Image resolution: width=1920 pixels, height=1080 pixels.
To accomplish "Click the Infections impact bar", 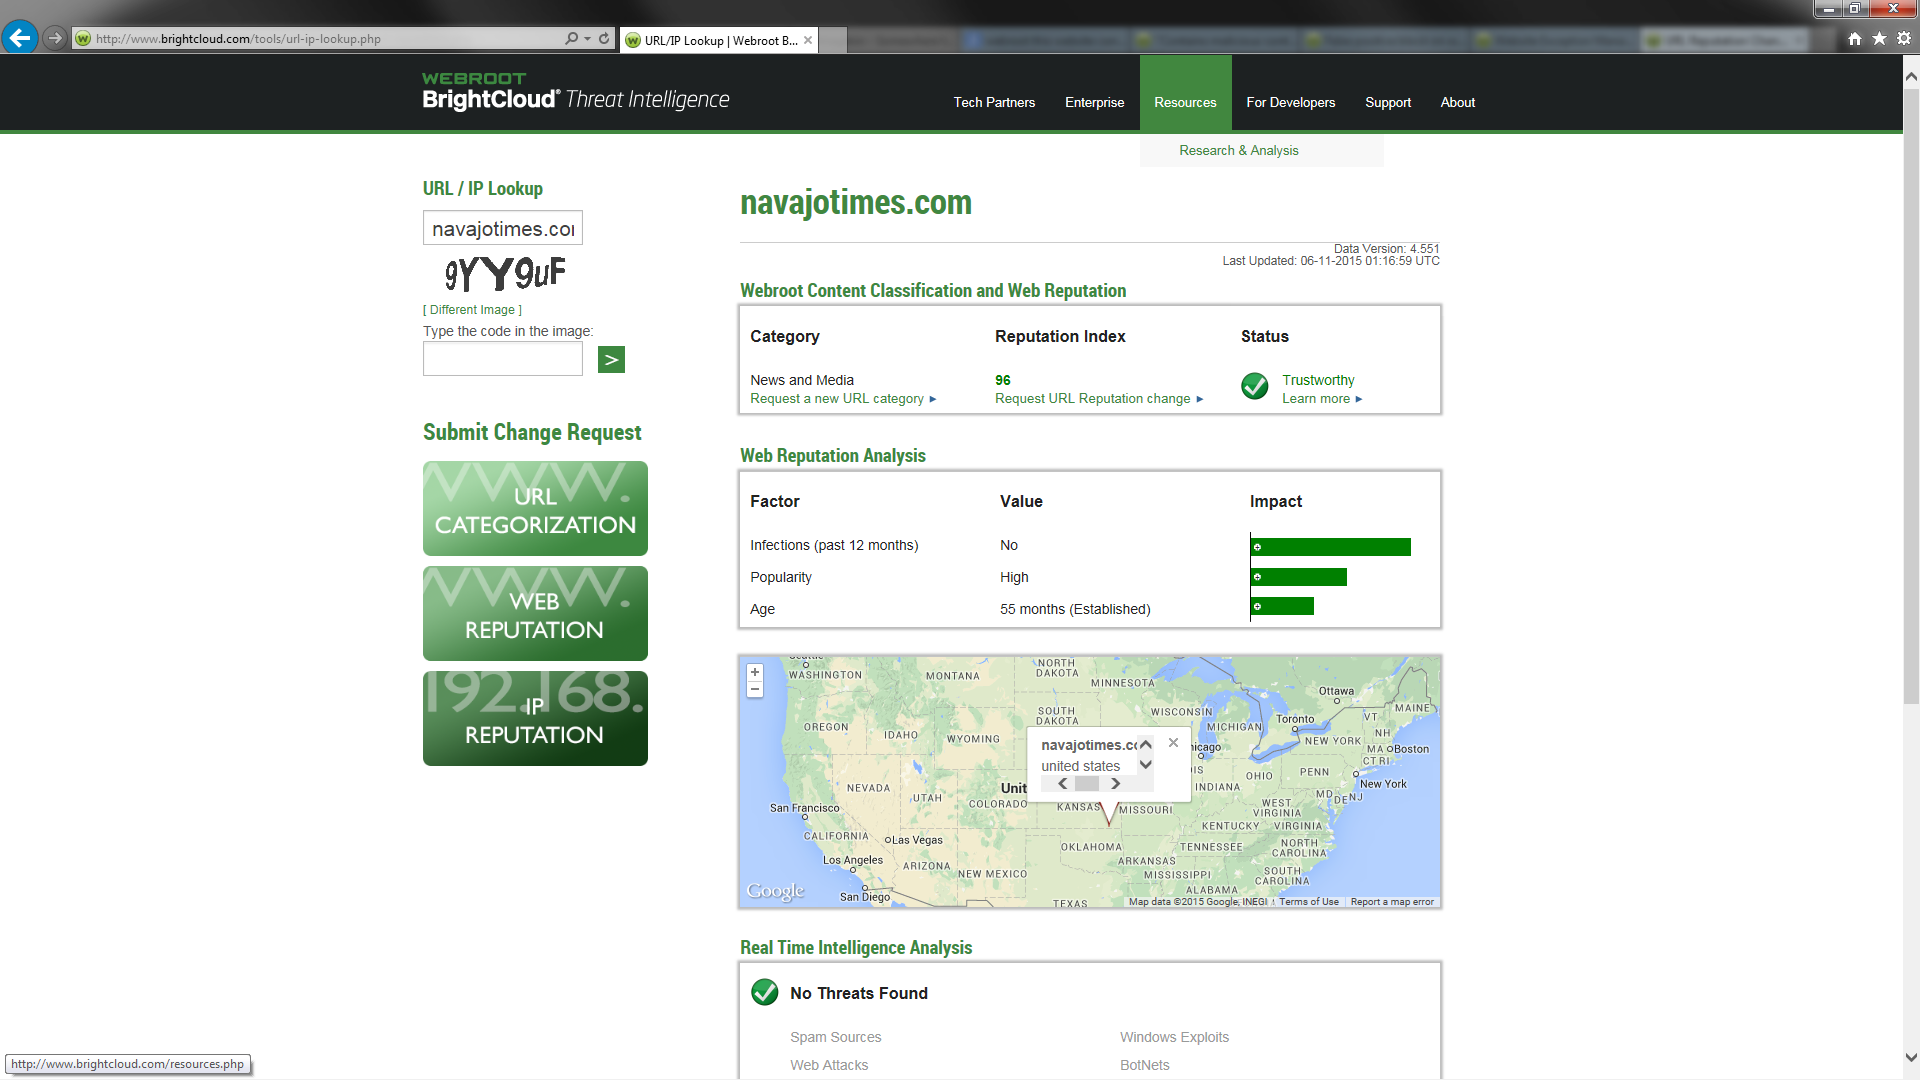I will 1331,547.
